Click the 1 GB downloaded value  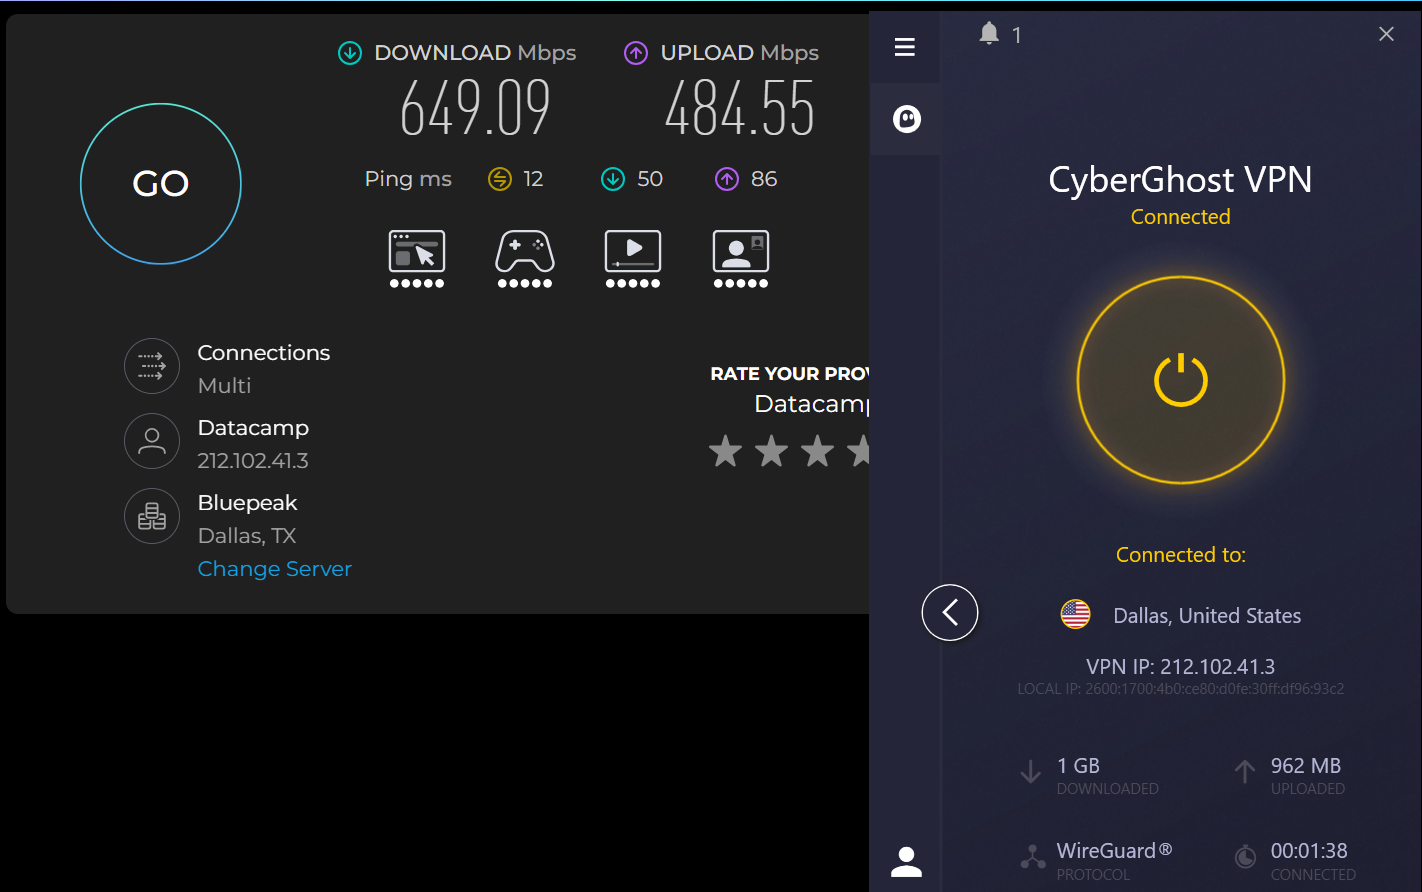(1078, 766)
